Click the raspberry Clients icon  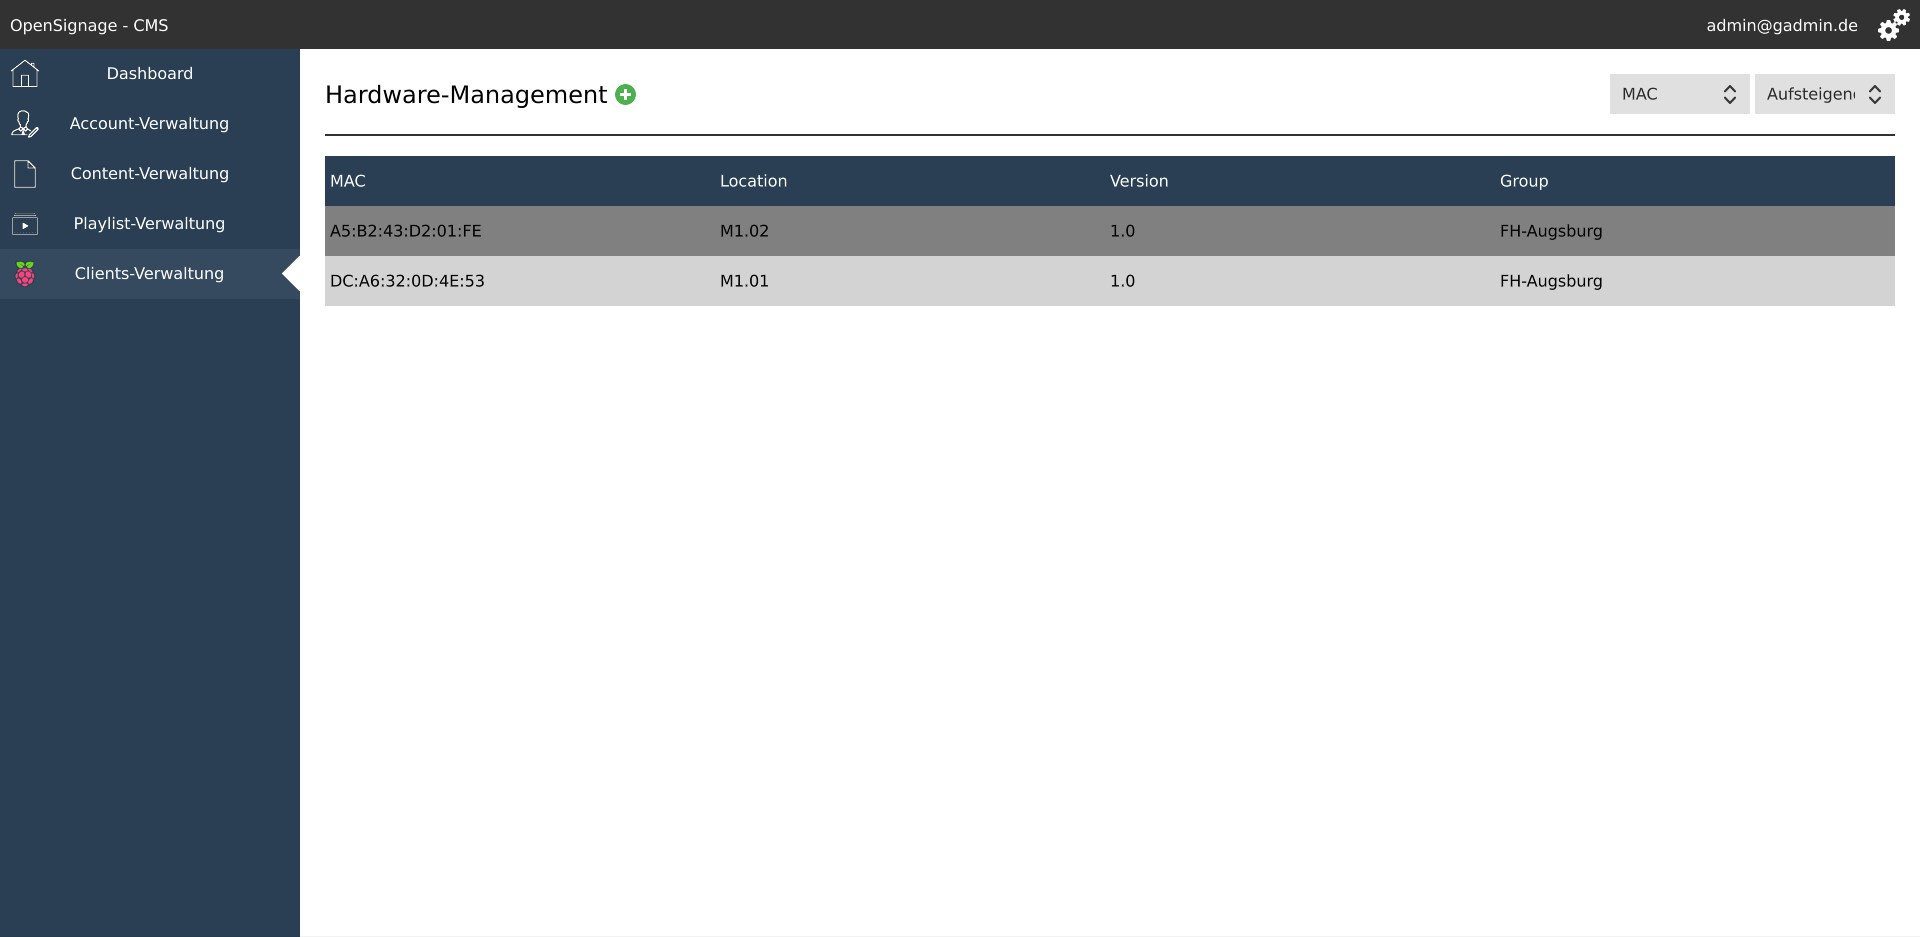point(25,274)
